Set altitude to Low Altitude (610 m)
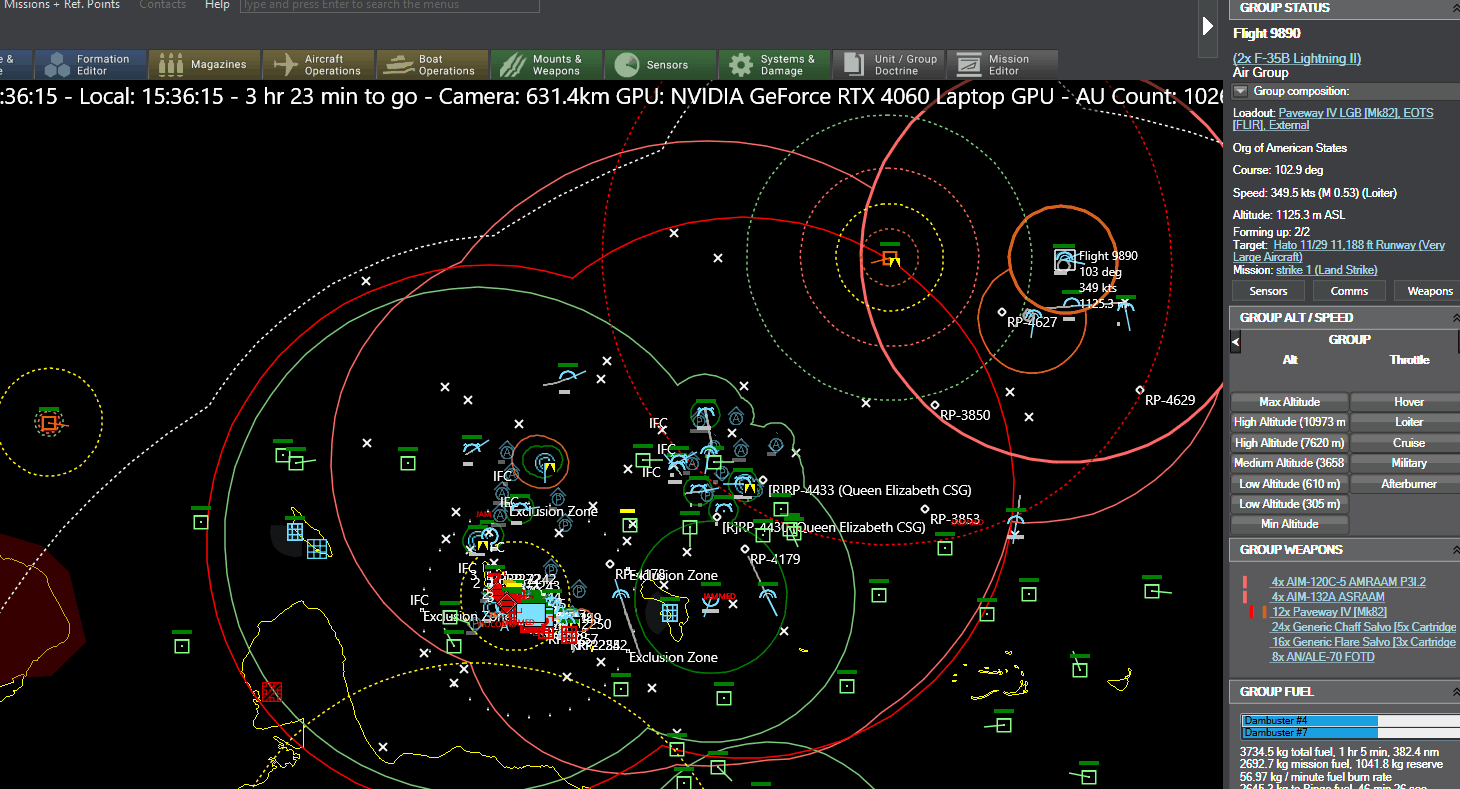 coord(1289,484)
